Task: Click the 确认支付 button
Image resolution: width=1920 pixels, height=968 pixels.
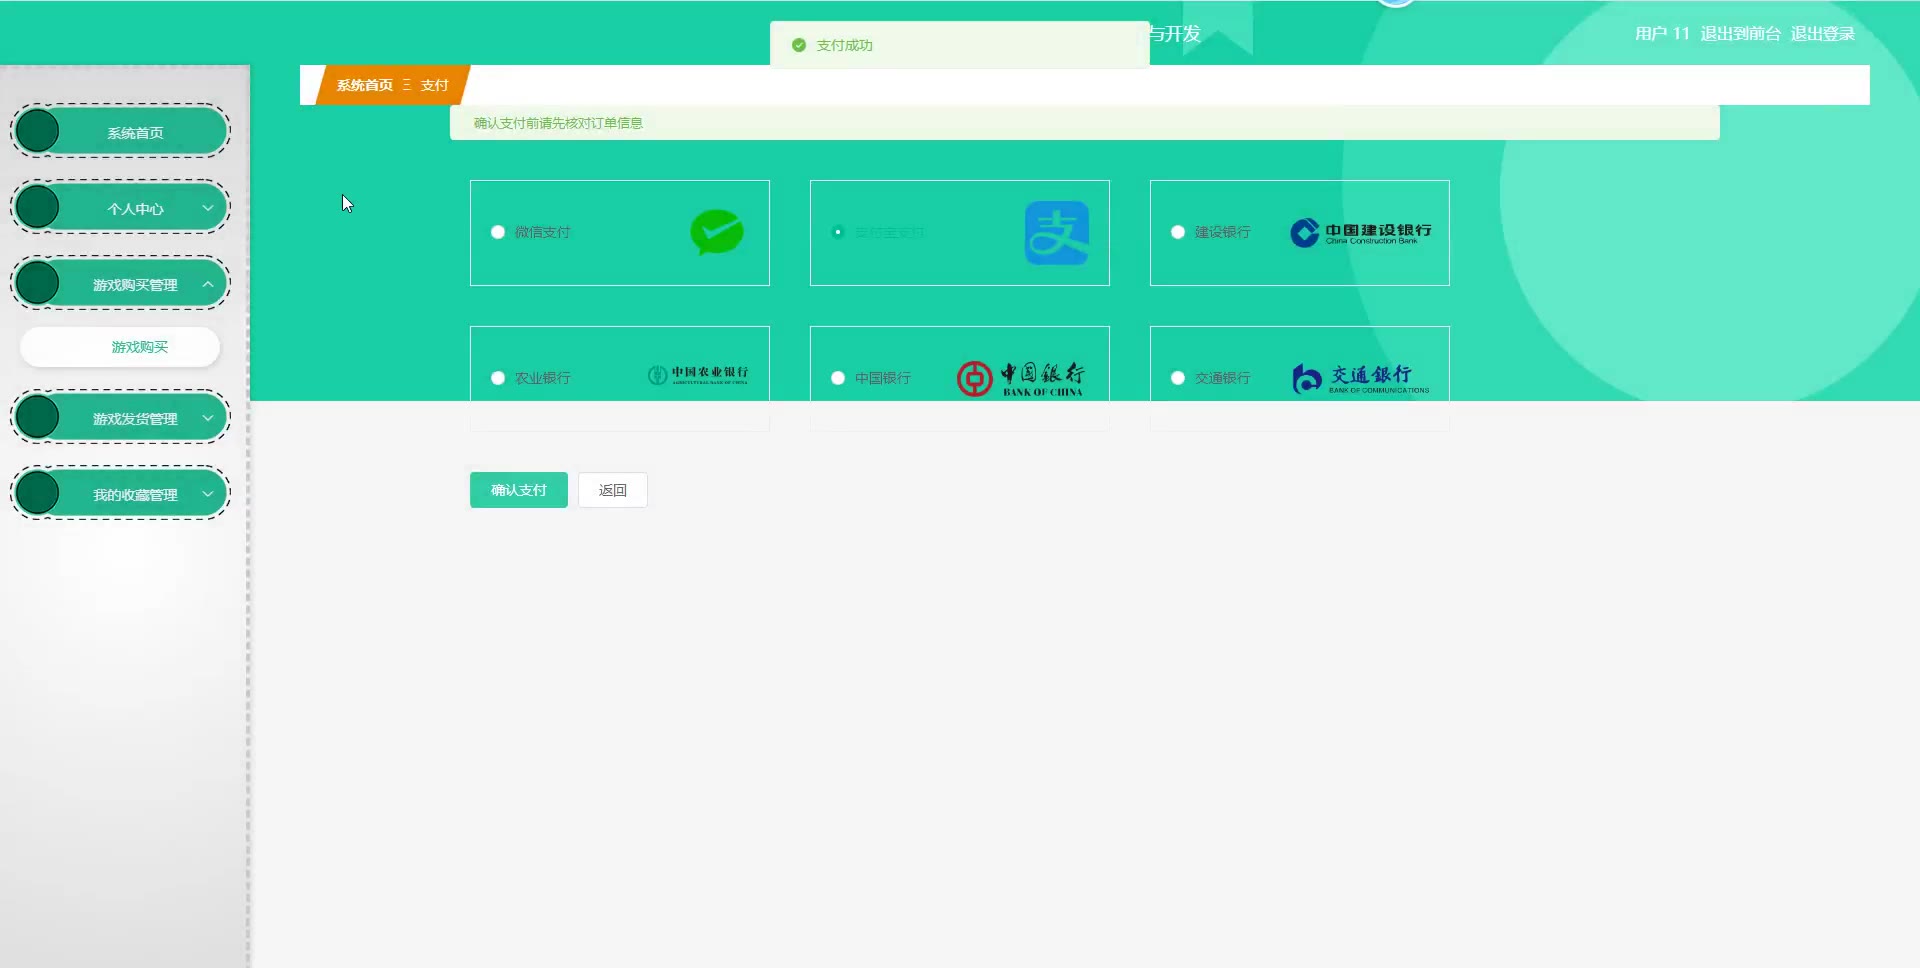Action: pos(519,490)
